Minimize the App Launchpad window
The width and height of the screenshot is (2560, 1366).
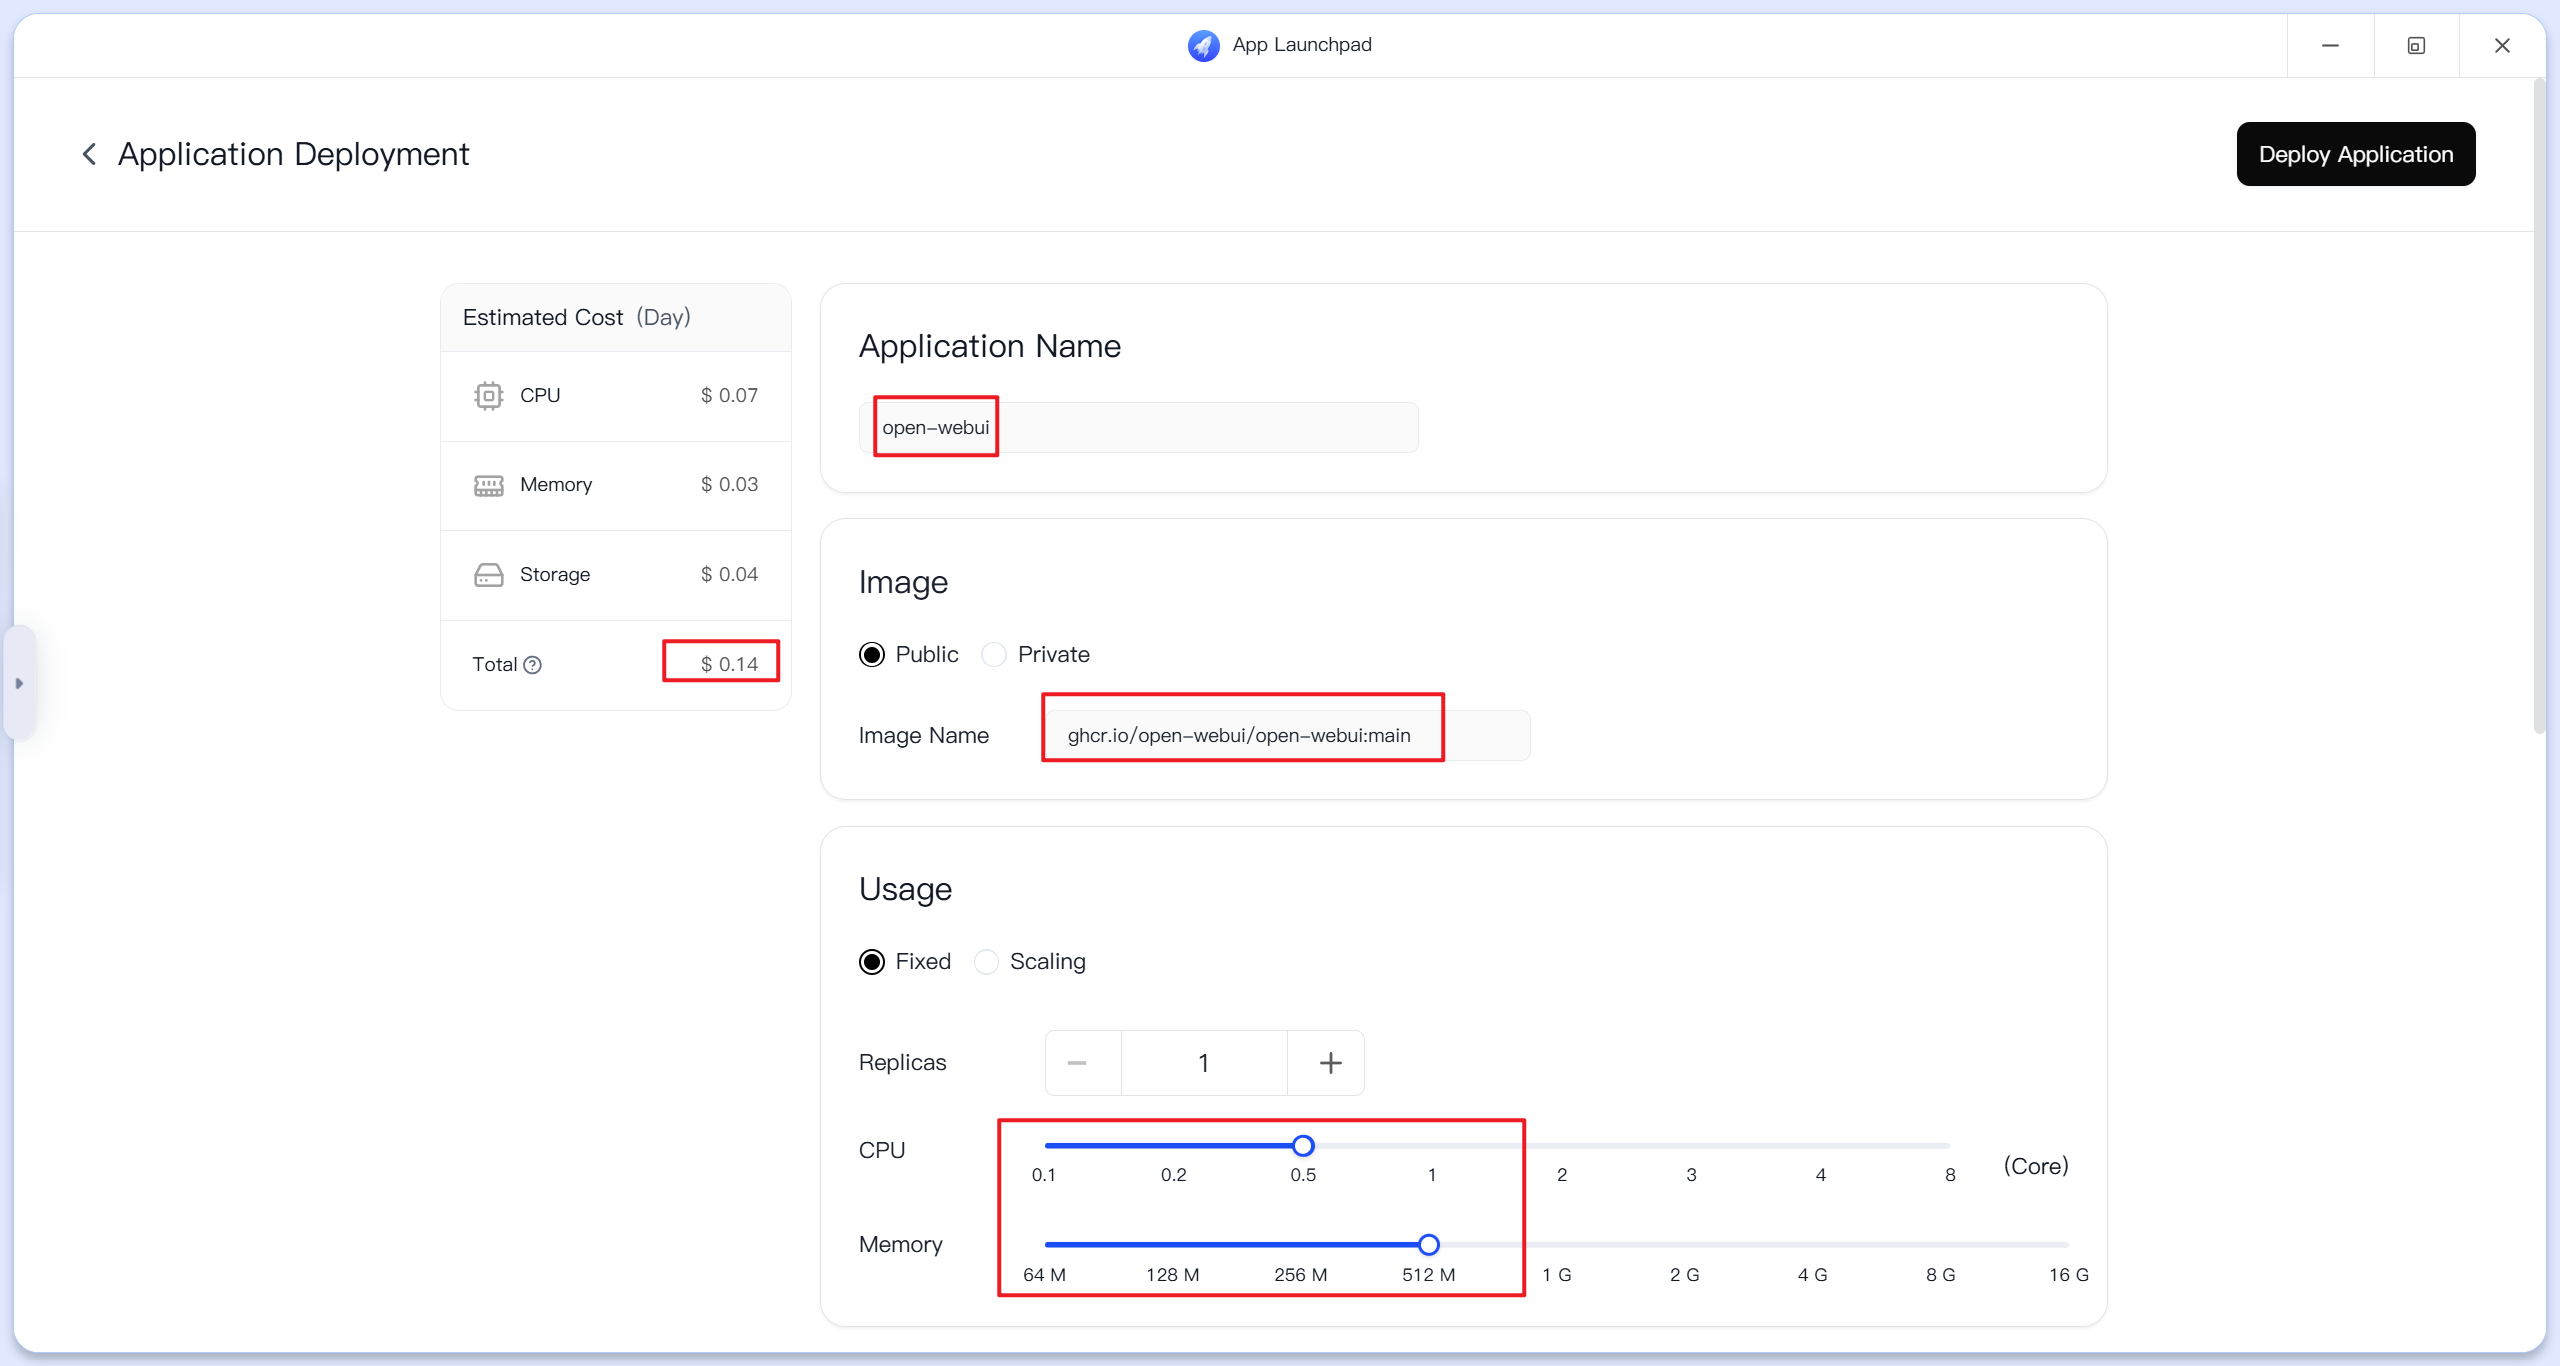click(x=2330, y=45)
